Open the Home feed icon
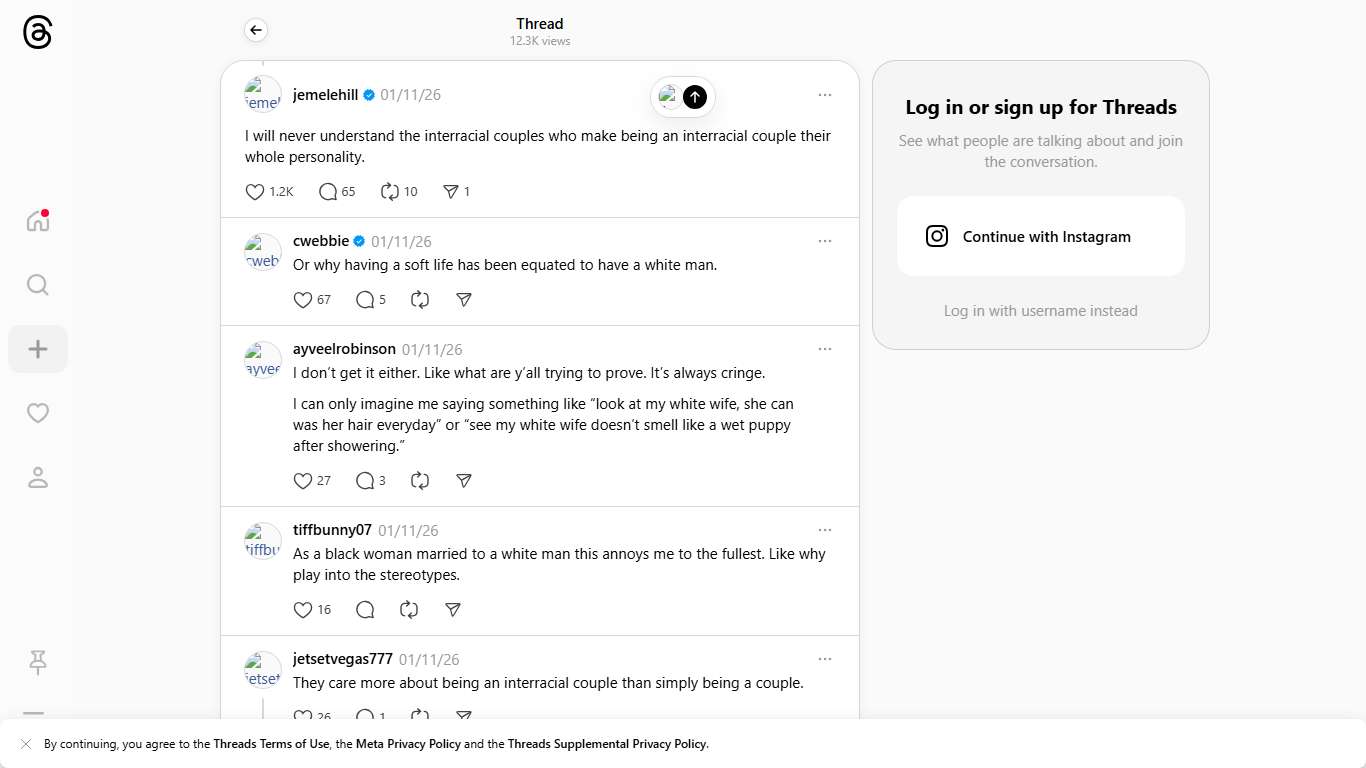This screenshot has width=1366, height=768. 38,221
